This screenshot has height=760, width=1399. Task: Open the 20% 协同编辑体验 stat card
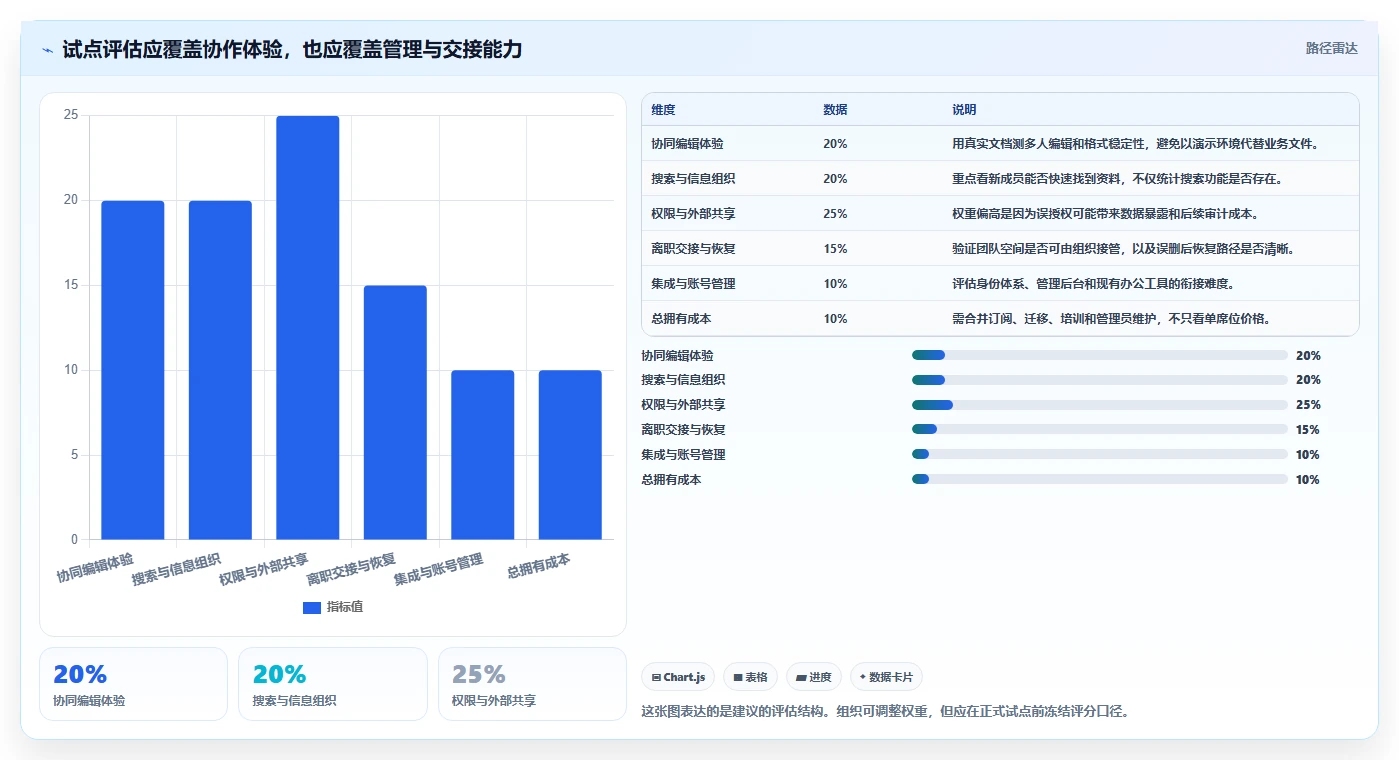coord(133,684)
